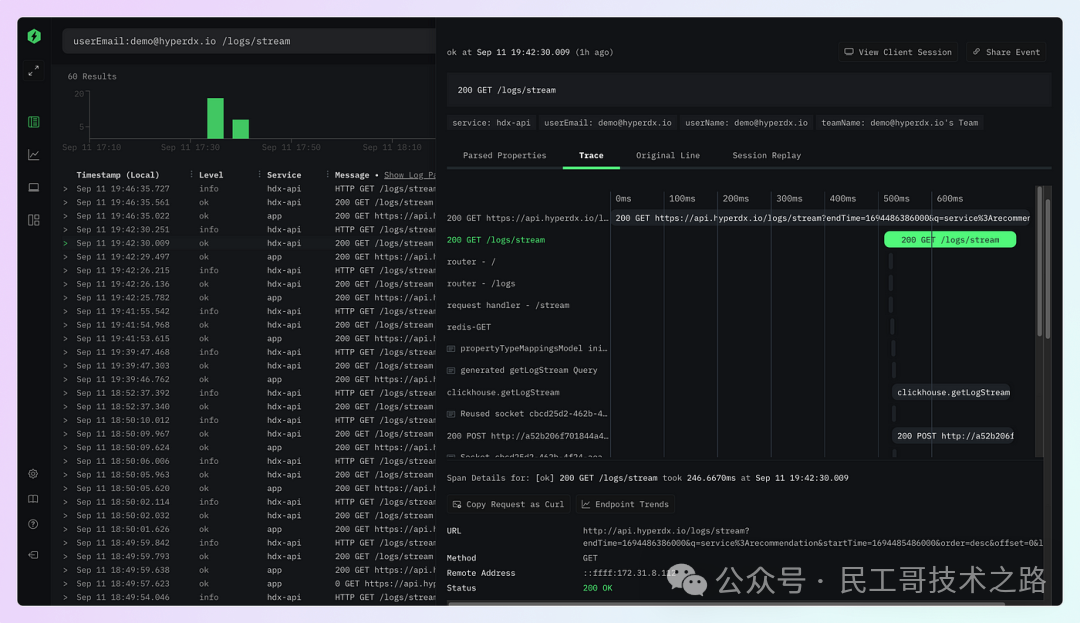Click the help question mark icon
This screenshot has height=623, width=1080.
[x=33, y=525]
